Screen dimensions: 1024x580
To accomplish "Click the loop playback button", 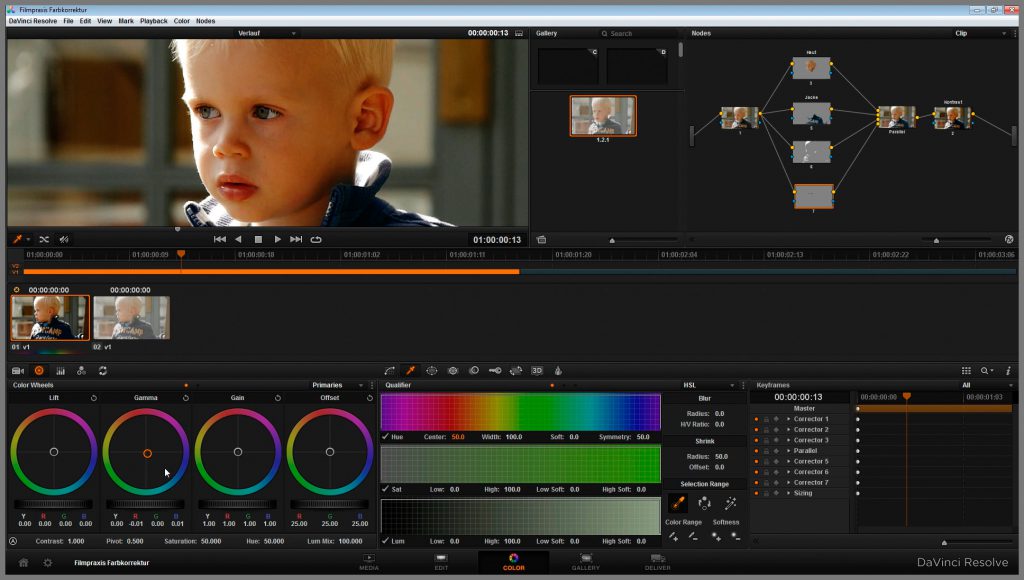I will coord(317,239).
